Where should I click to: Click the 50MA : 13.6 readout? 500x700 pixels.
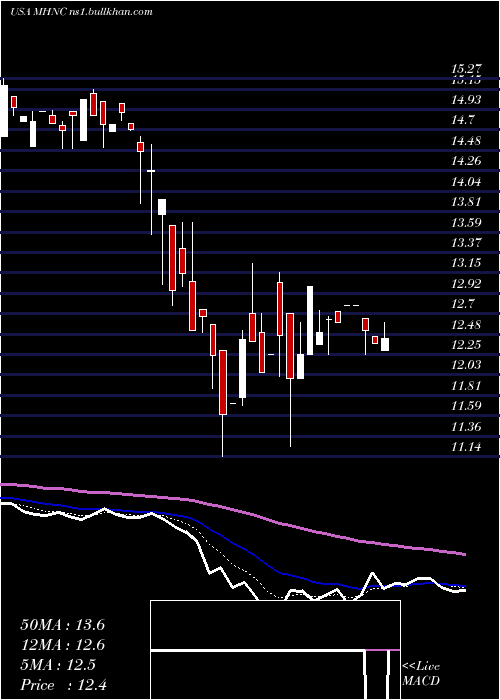point(62,625)
